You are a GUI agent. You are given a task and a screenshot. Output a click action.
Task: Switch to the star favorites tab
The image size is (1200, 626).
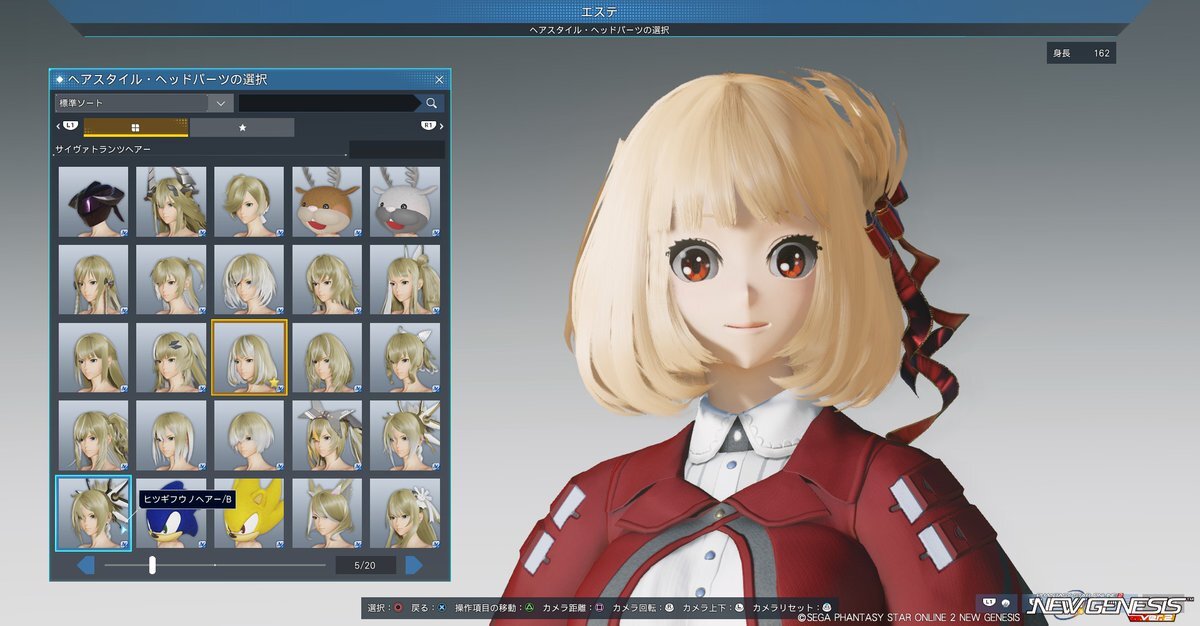pyautogui.click(x=242, y=127)
